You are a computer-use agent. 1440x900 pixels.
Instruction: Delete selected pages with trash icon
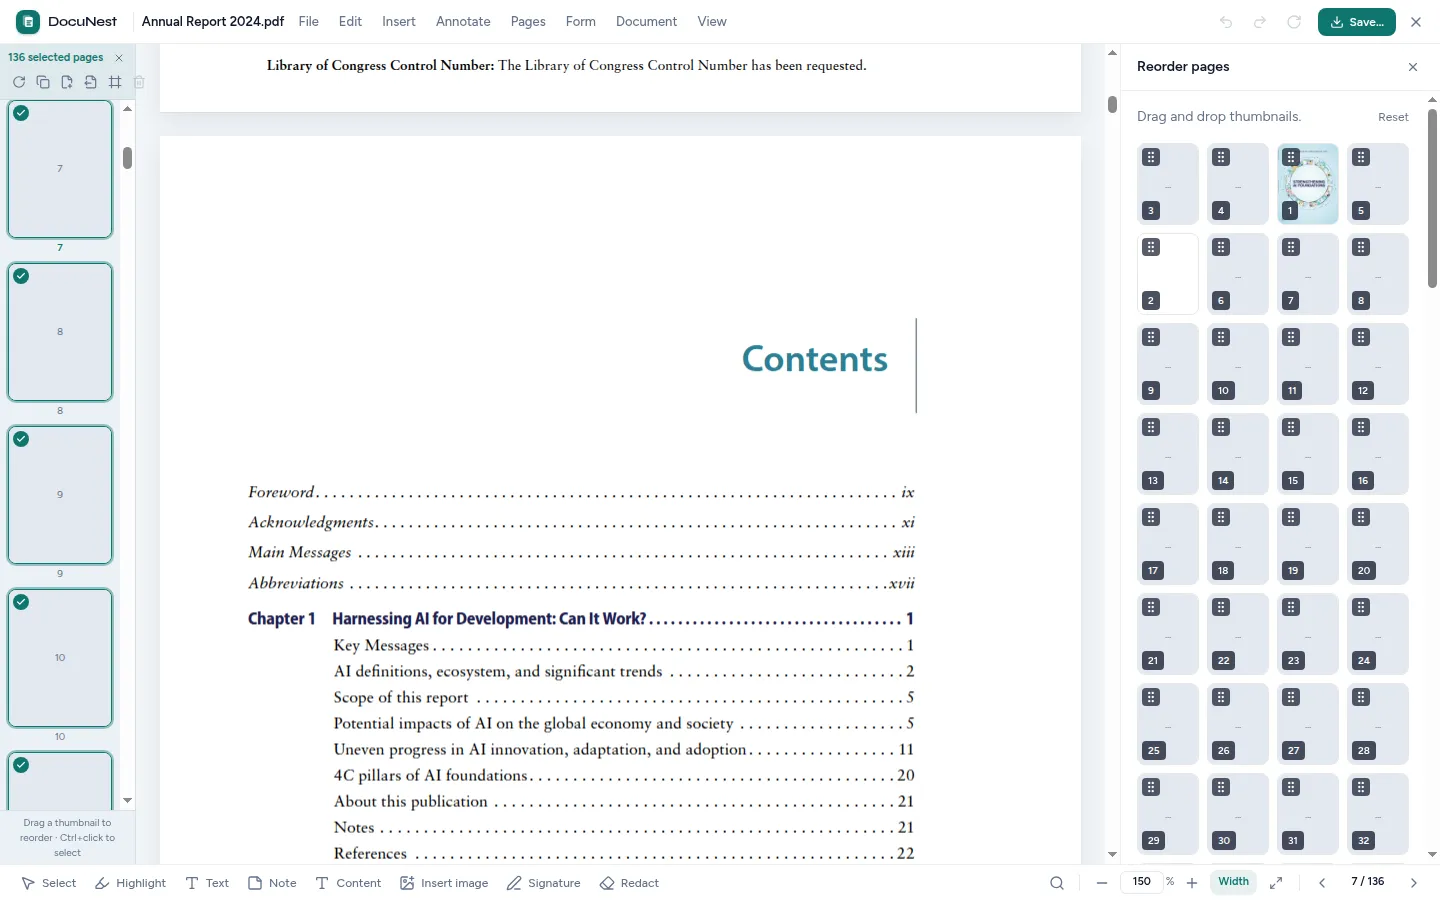click(x=139, y=82)
